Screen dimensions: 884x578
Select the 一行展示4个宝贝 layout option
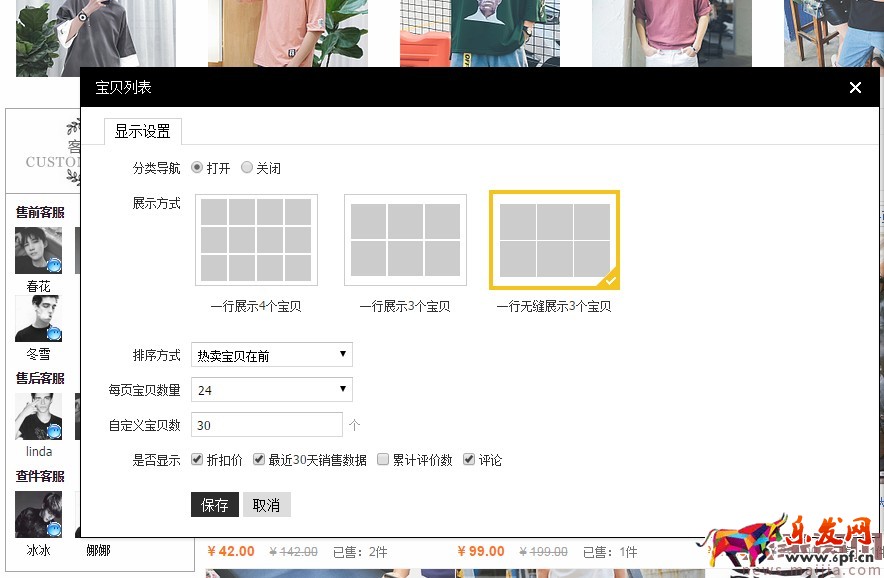click(256, 238)
